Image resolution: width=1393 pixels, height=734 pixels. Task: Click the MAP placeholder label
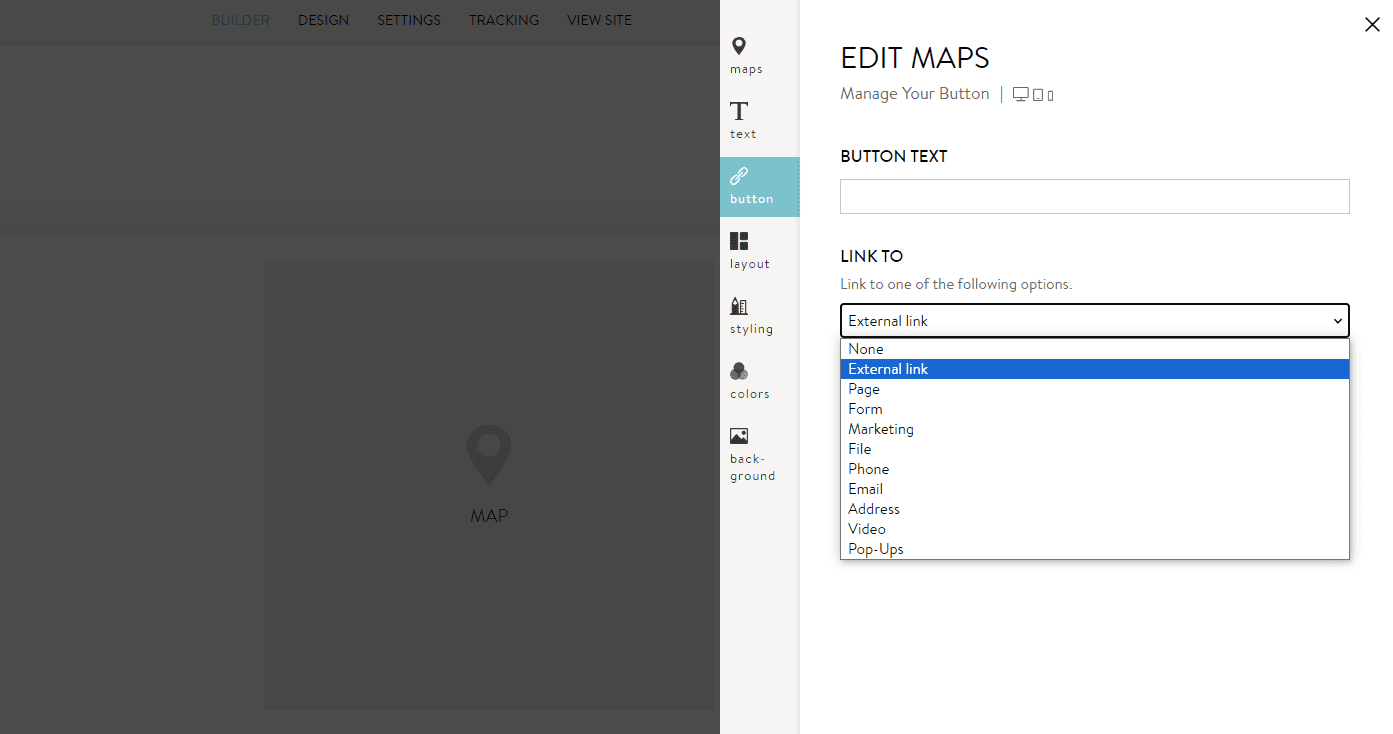tap(489, 516)
